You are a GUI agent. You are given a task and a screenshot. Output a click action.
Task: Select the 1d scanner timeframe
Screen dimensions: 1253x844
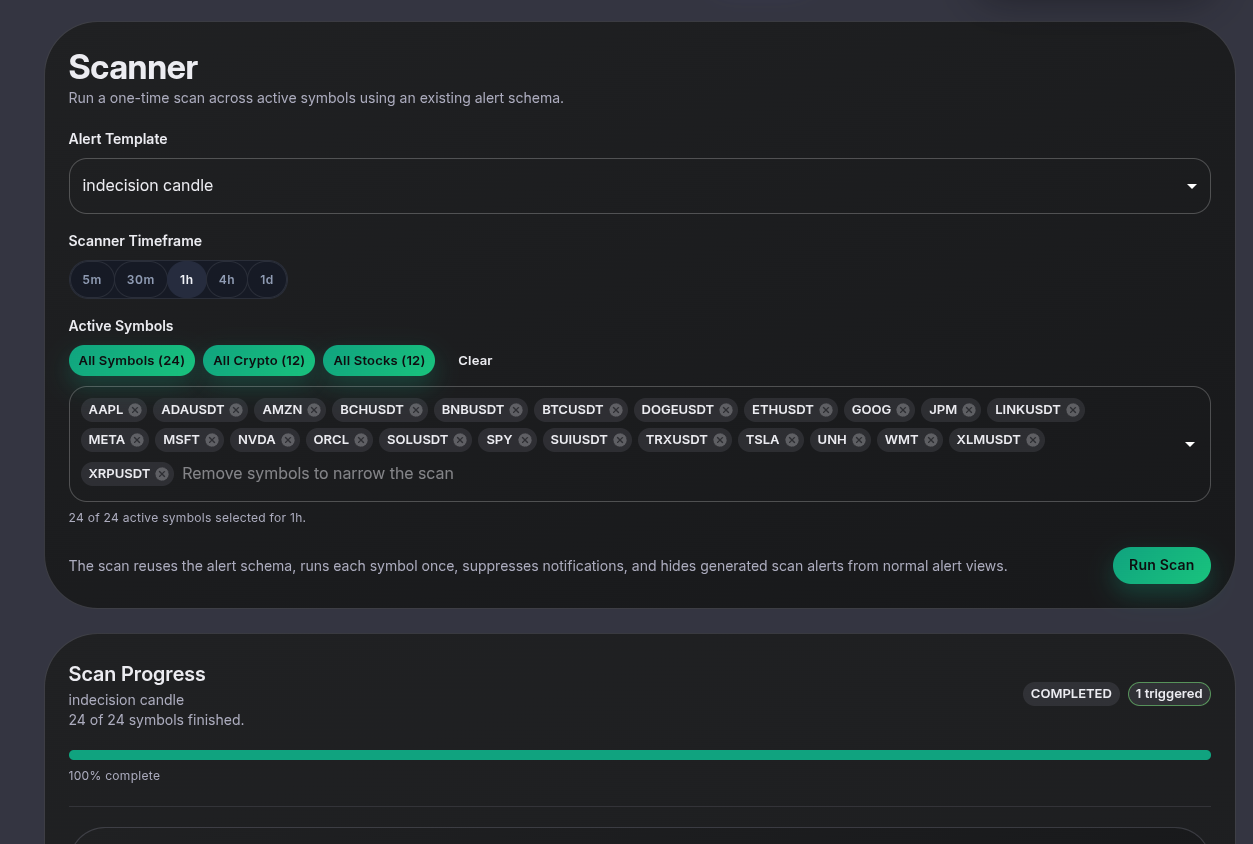(x=267, y=280)
